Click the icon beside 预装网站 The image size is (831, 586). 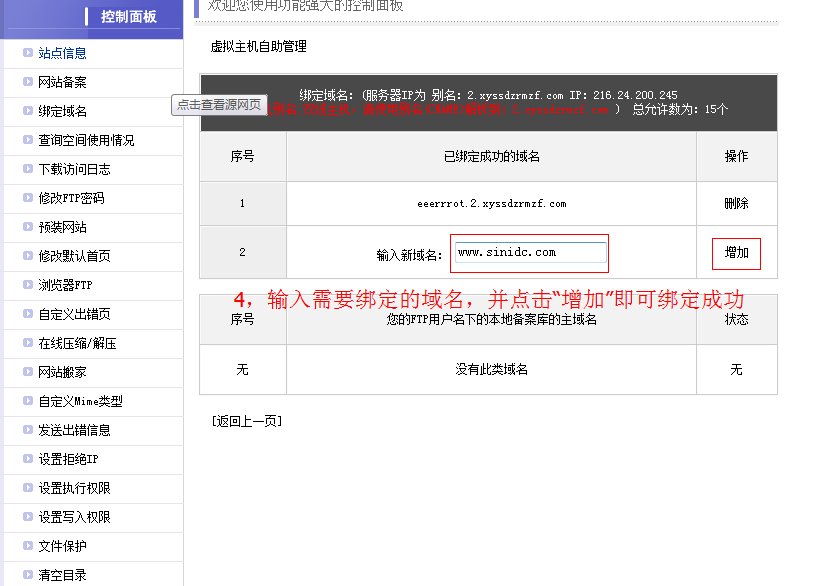tap(26, 227)
